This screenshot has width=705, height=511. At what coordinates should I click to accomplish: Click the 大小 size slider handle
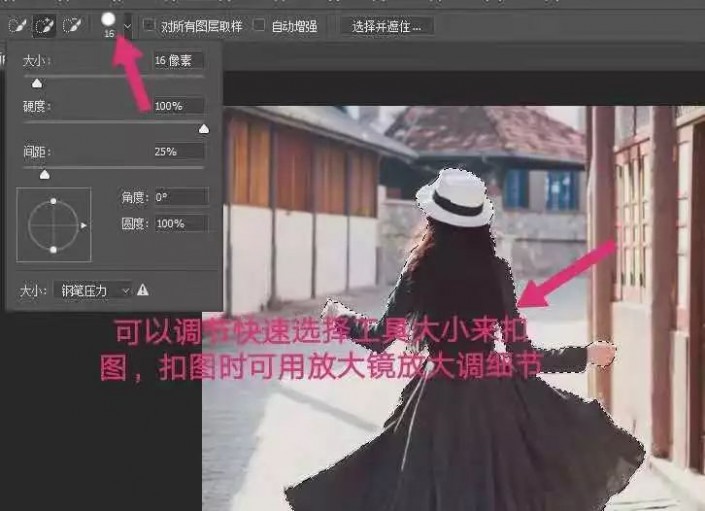coord(37,83)
